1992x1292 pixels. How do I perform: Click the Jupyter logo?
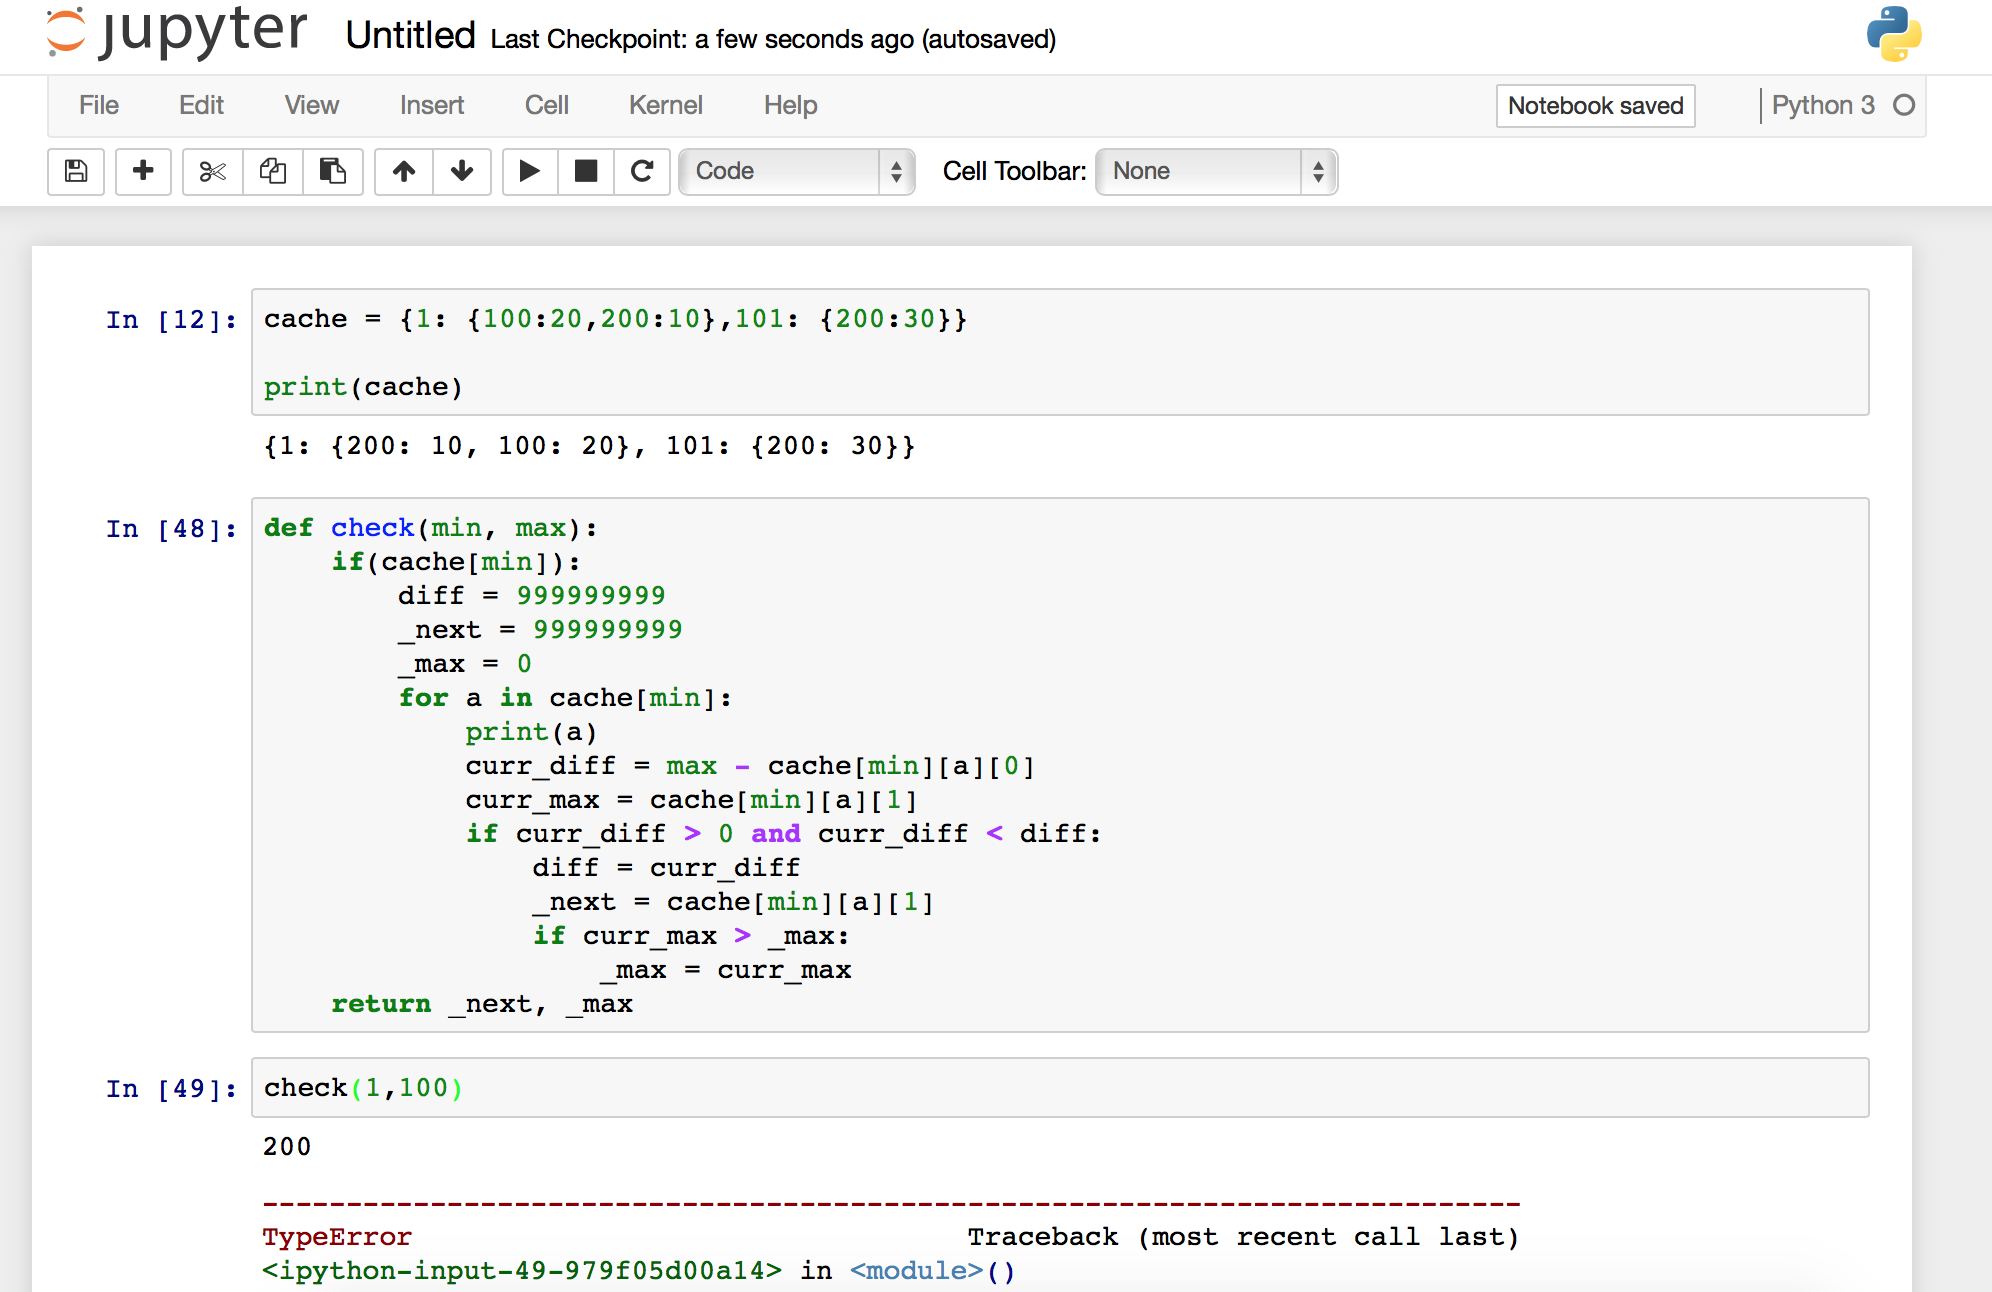tap(177, 33)
